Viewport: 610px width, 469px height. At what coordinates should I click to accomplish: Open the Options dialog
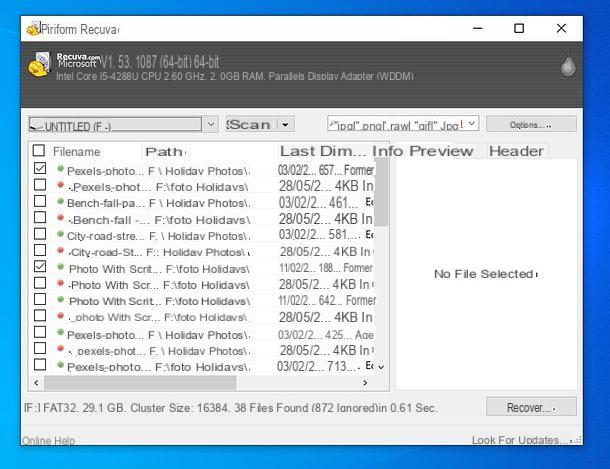[531, 124]
